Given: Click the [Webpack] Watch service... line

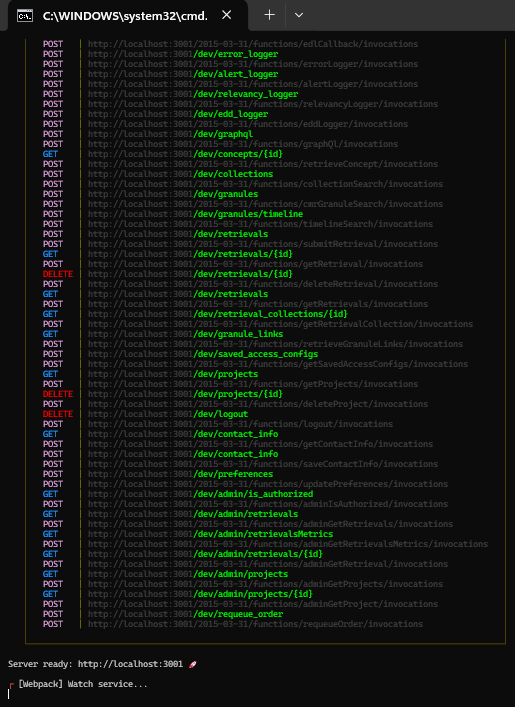Looking at the screenshot, I should pyautogui.click(x=83, y=684).
